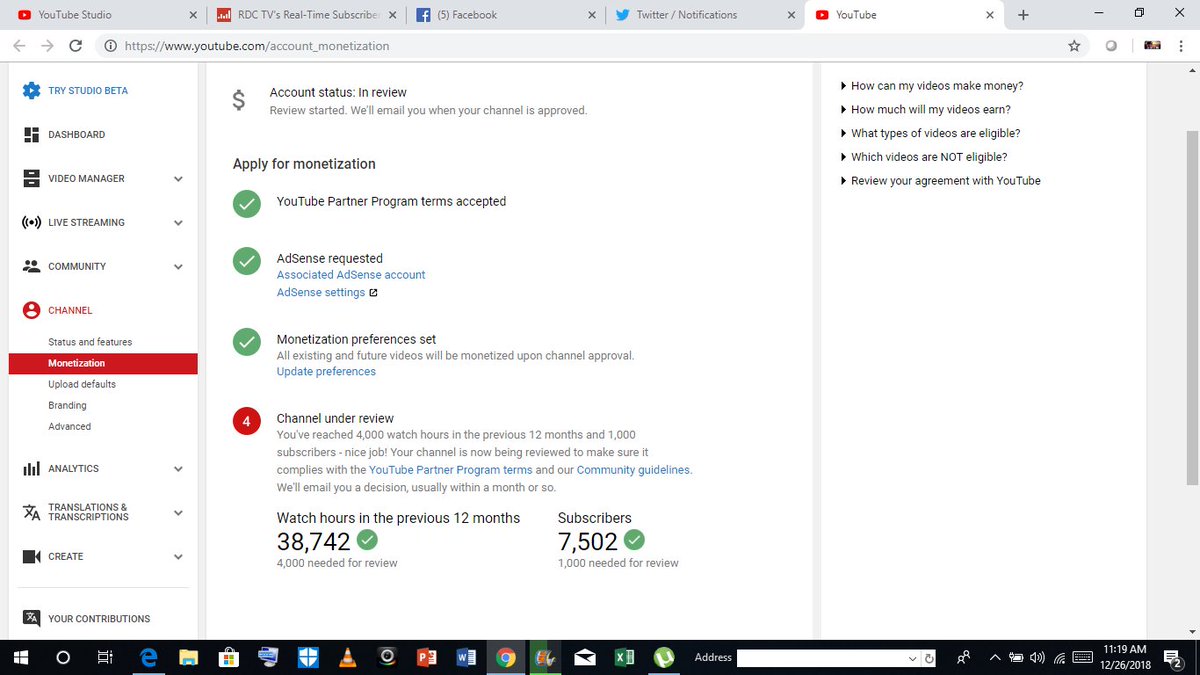
Task: Select the Your Contributions icon
Action: click(x=31, y=618)
